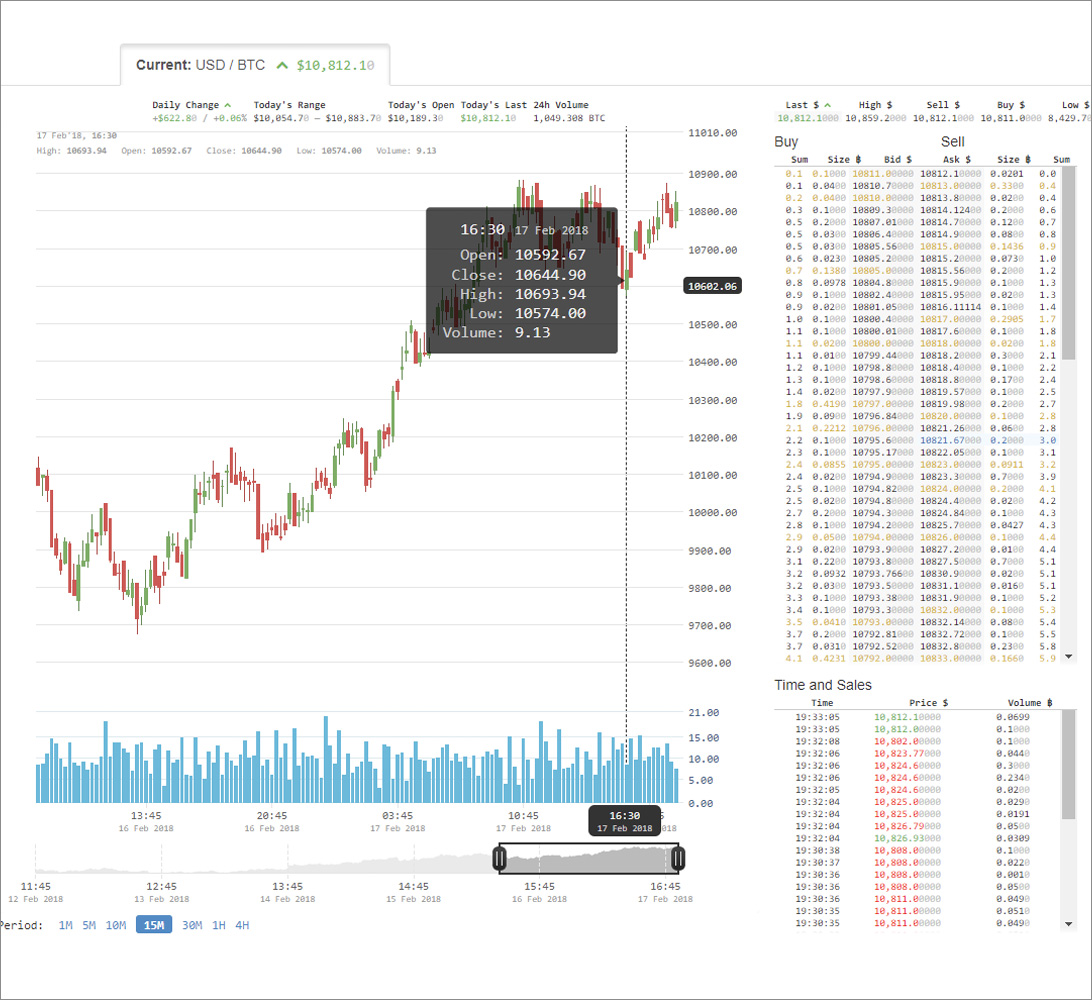Click the order book scroll-down arrow
The image size is (1092, 1000).
pyautogui.click(x=1068, y=656)
